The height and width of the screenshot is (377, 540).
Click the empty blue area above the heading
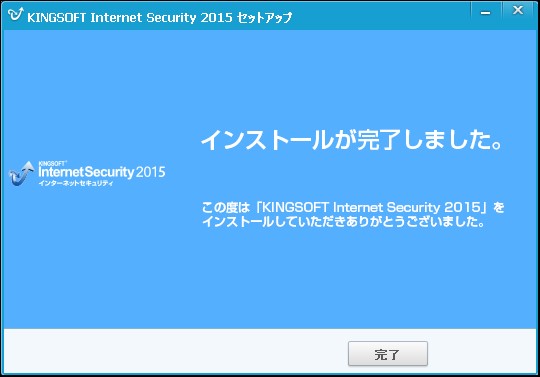click(351, 79)
